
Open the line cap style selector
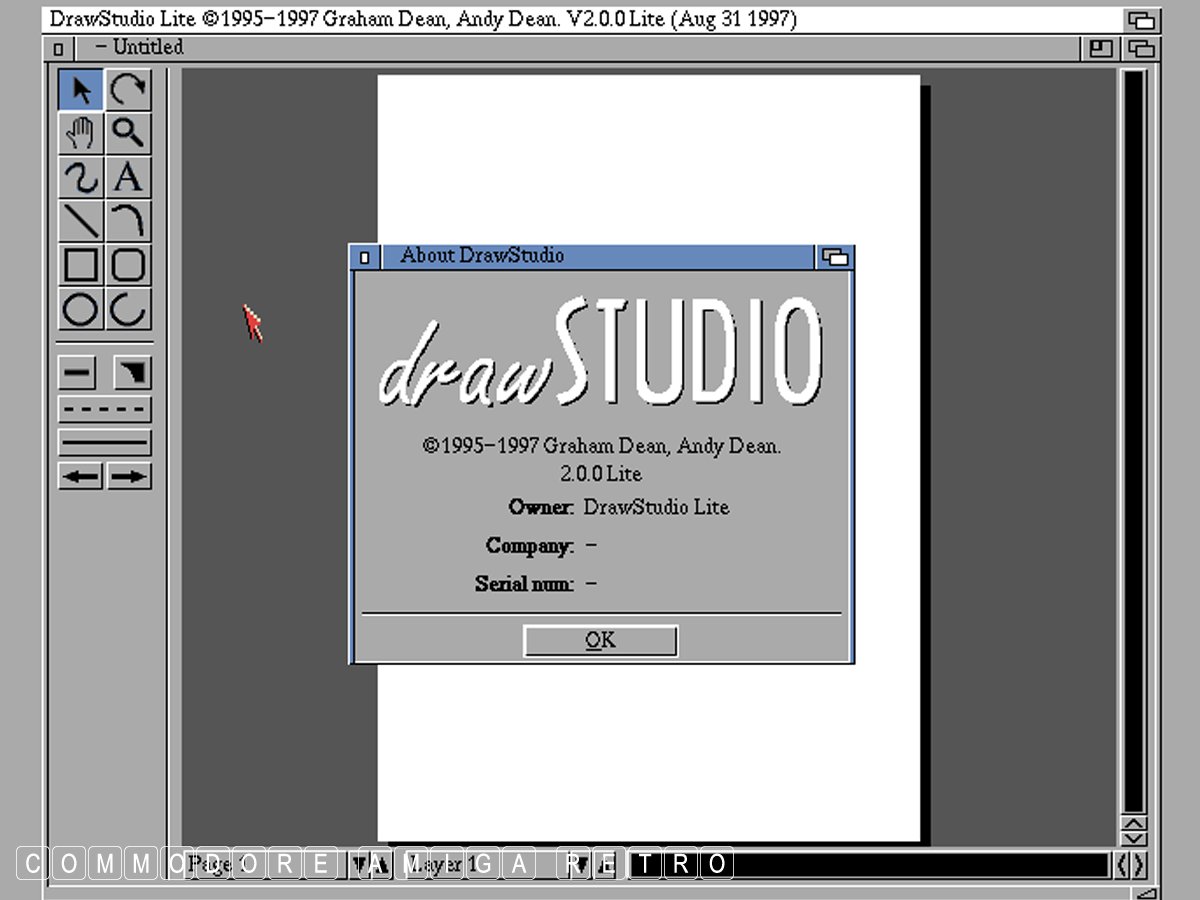77,374
